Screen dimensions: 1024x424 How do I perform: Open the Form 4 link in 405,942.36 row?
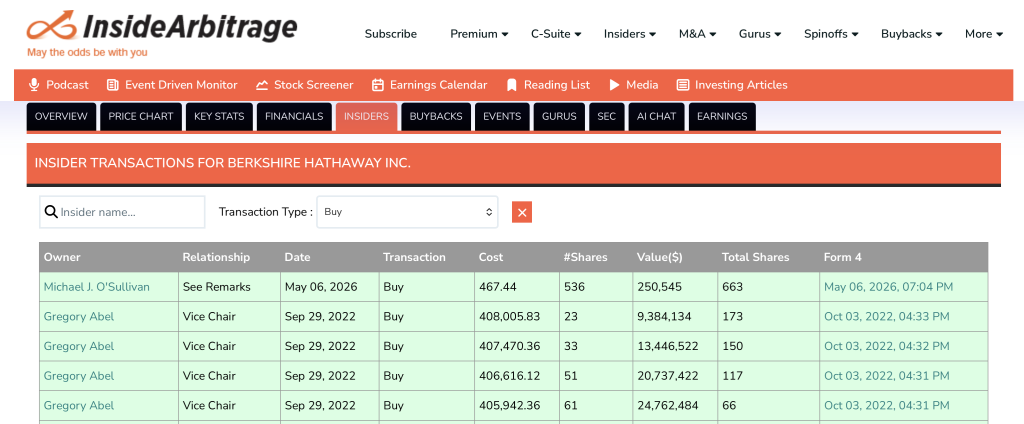(887, 406)
